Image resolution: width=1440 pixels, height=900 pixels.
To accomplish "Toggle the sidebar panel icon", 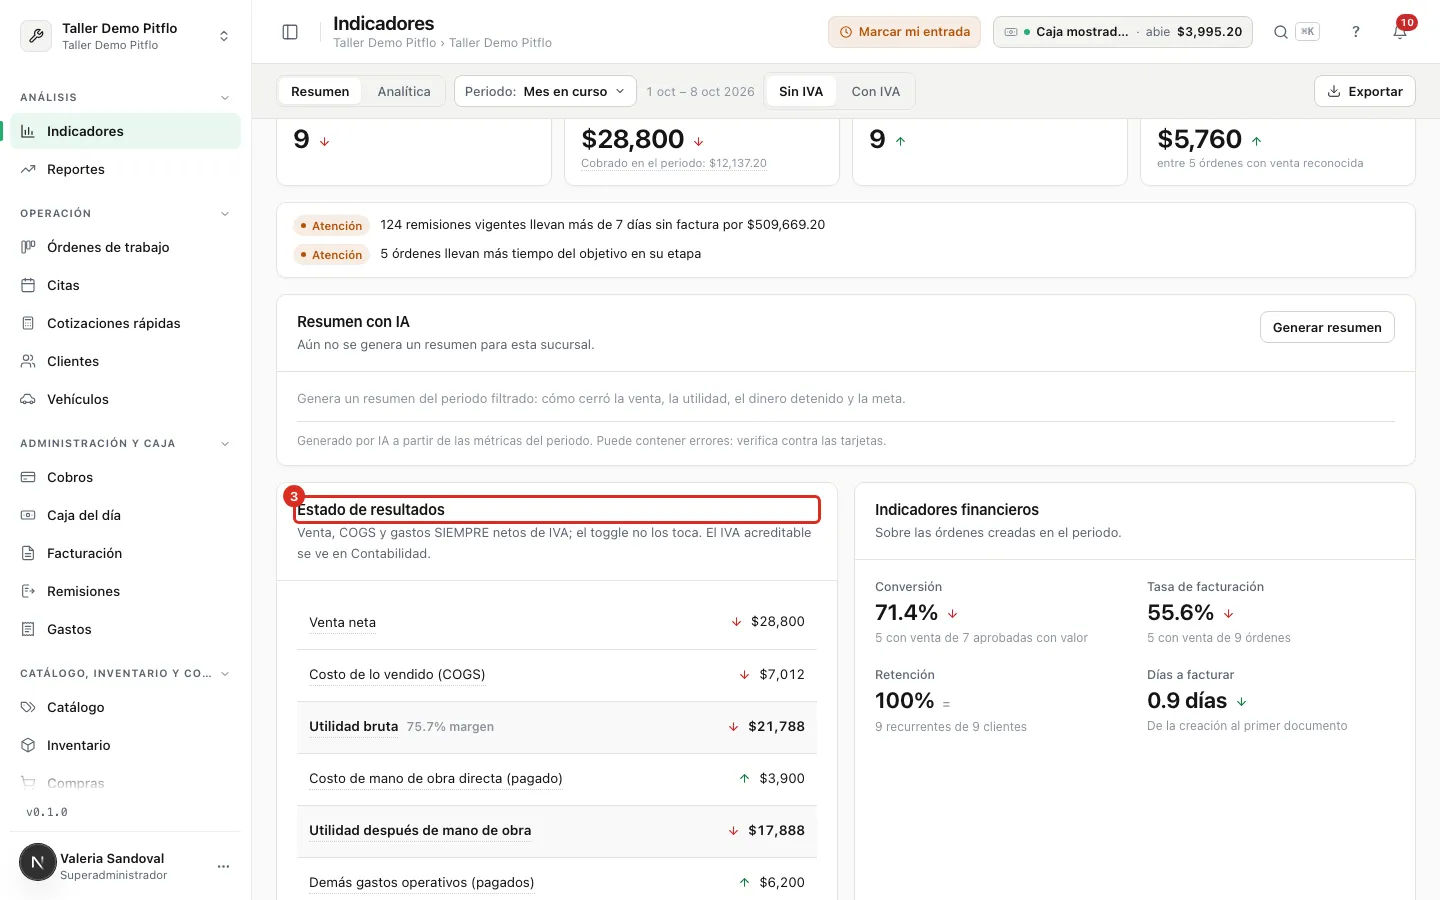I will 290,32.
